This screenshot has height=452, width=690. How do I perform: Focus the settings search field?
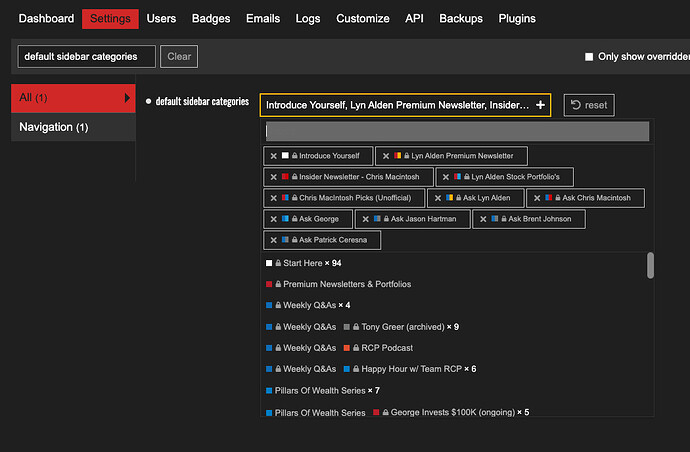click(x=87, y=56)
